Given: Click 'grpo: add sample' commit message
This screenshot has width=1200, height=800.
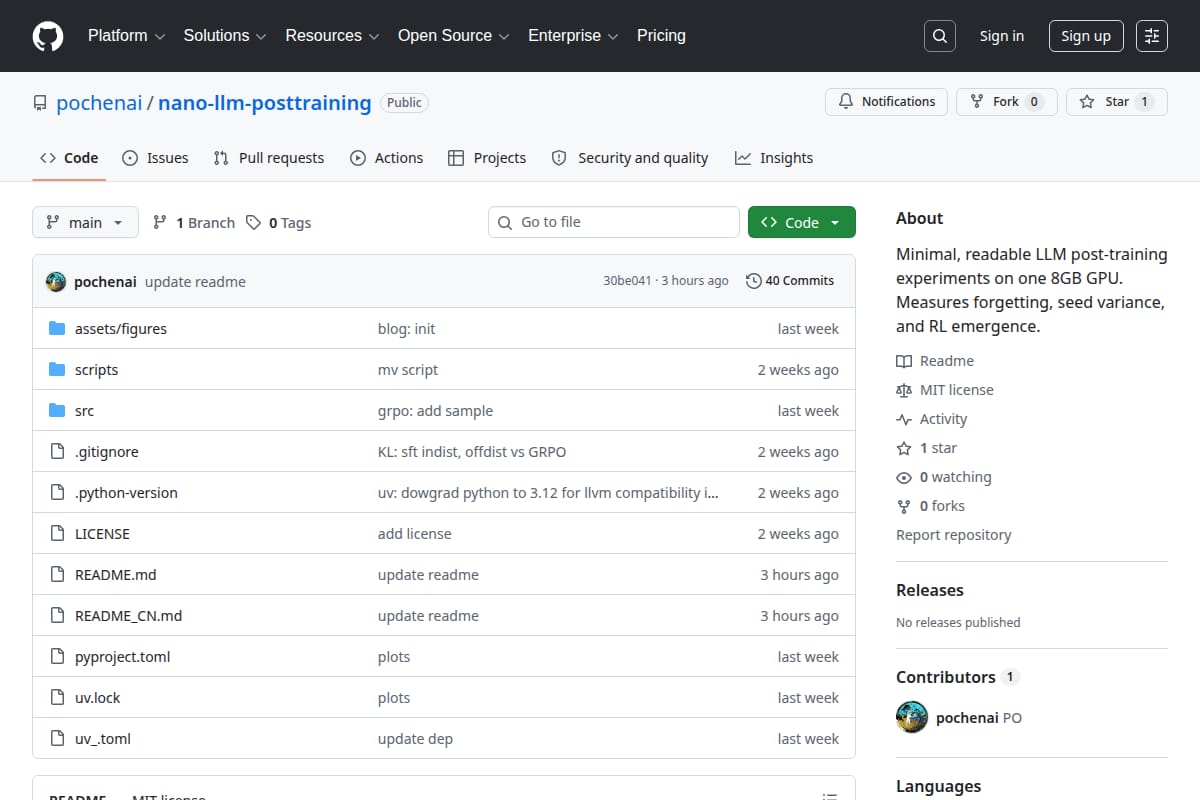Looking at the screenshot, I should [x=435, y=411].
